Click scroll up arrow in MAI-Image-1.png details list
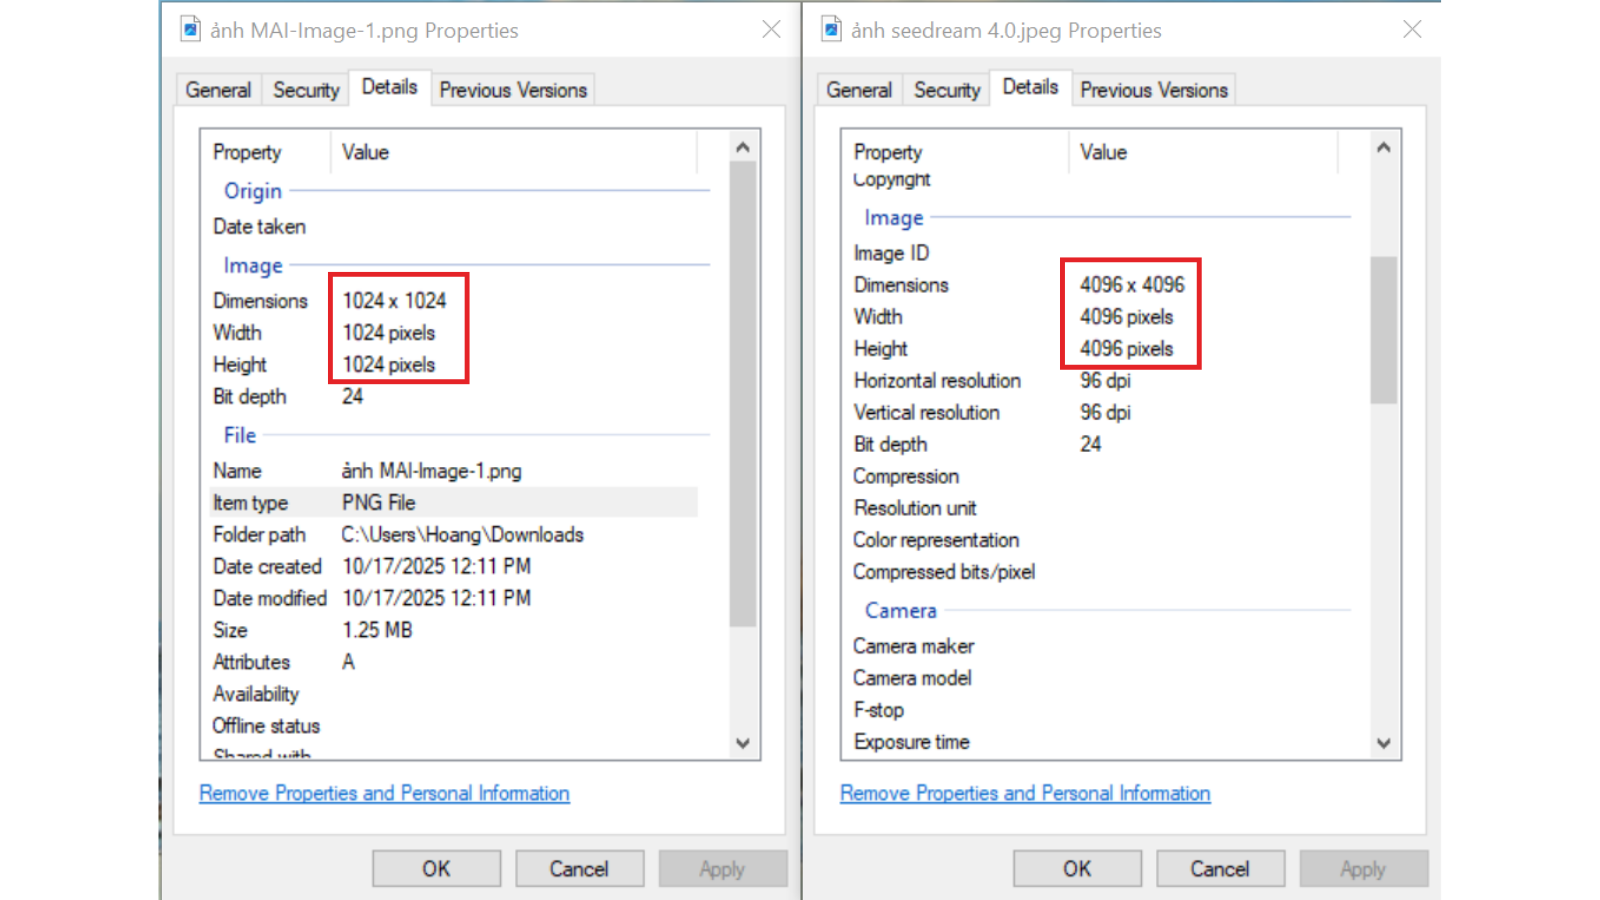 pos(742,148)
